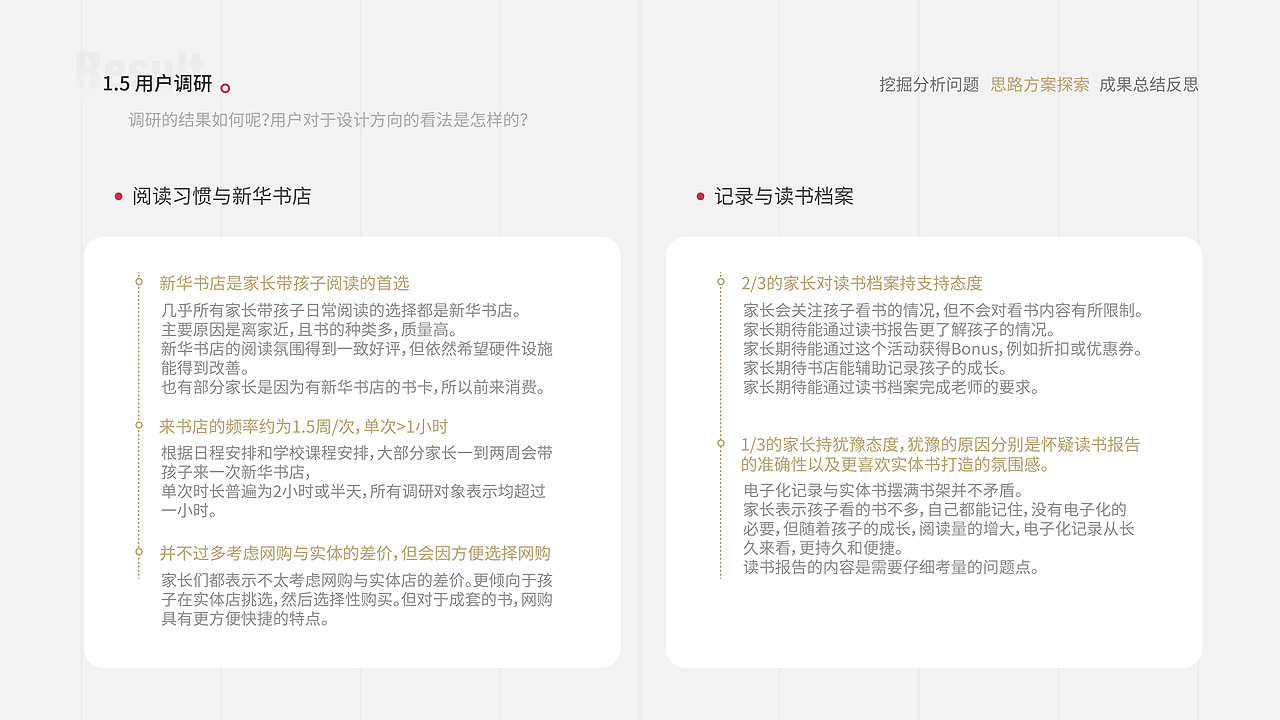Image resolution: width=1280 pixels, height=720 pixels.
Task: Click timeline dot beside 来书店的频率约为1.5周/次
Action: tap(139, 426)
